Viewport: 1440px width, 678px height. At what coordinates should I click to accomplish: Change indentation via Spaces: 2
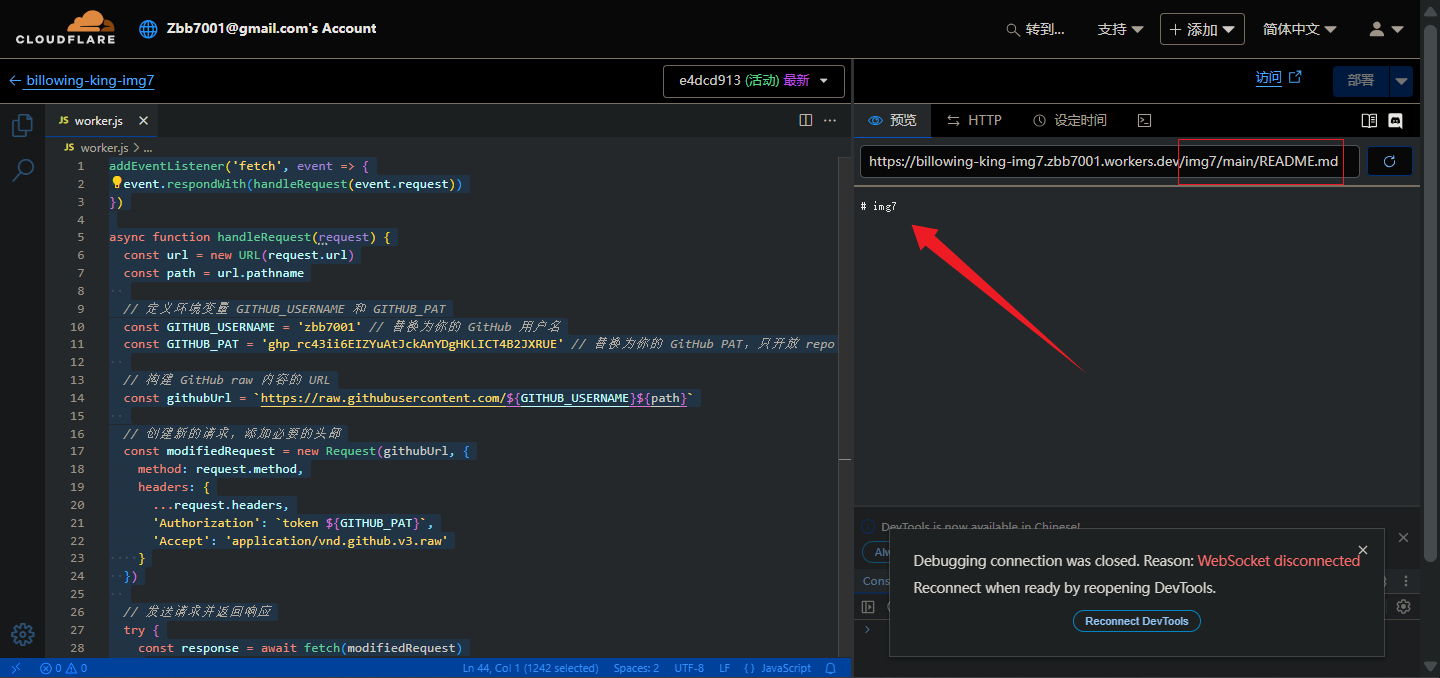[636, 668]
